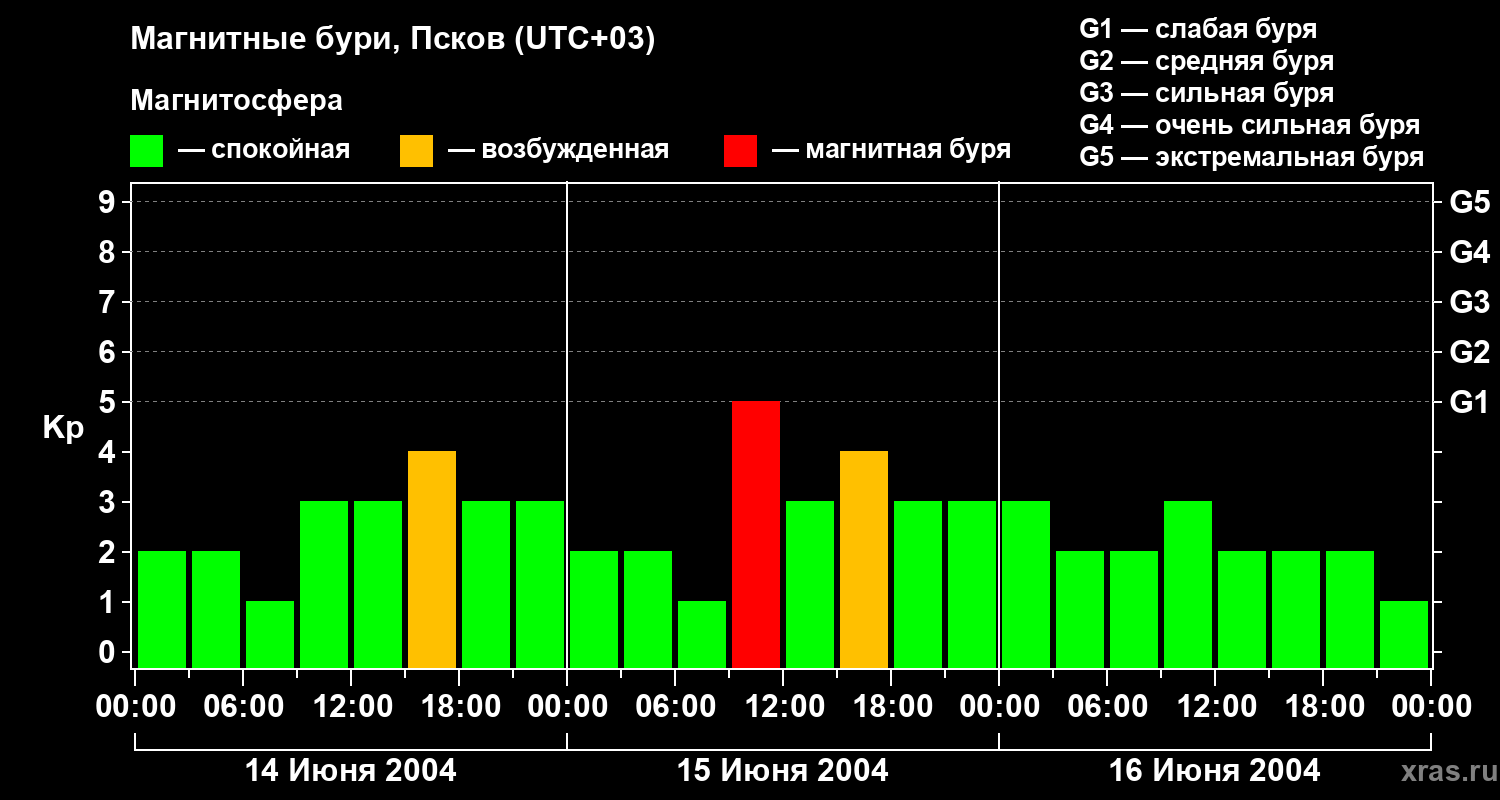The image size is (1500, 800).
Task: Click the "G1 — слабая буря" description line
Action: coord(1198,29)
